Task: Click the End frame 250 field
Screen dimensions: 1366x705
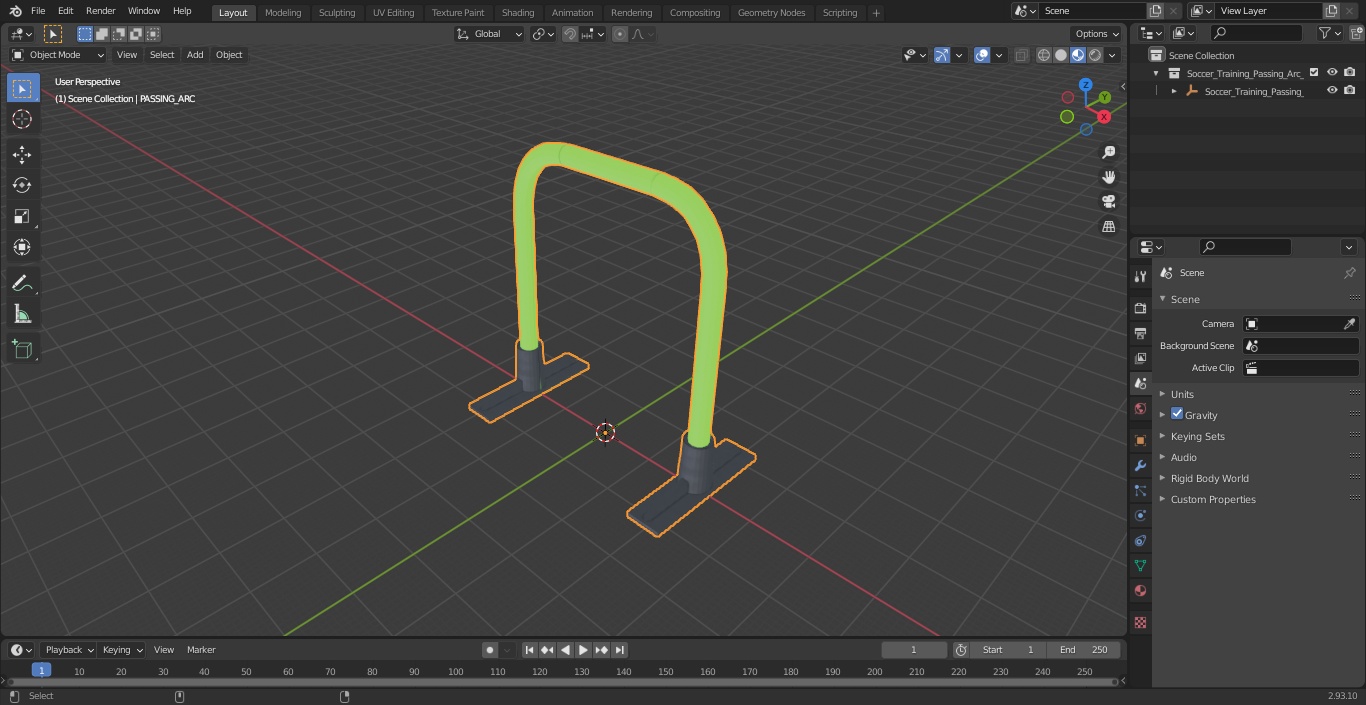Action: pyautogui.click(x=1084, y=650)
